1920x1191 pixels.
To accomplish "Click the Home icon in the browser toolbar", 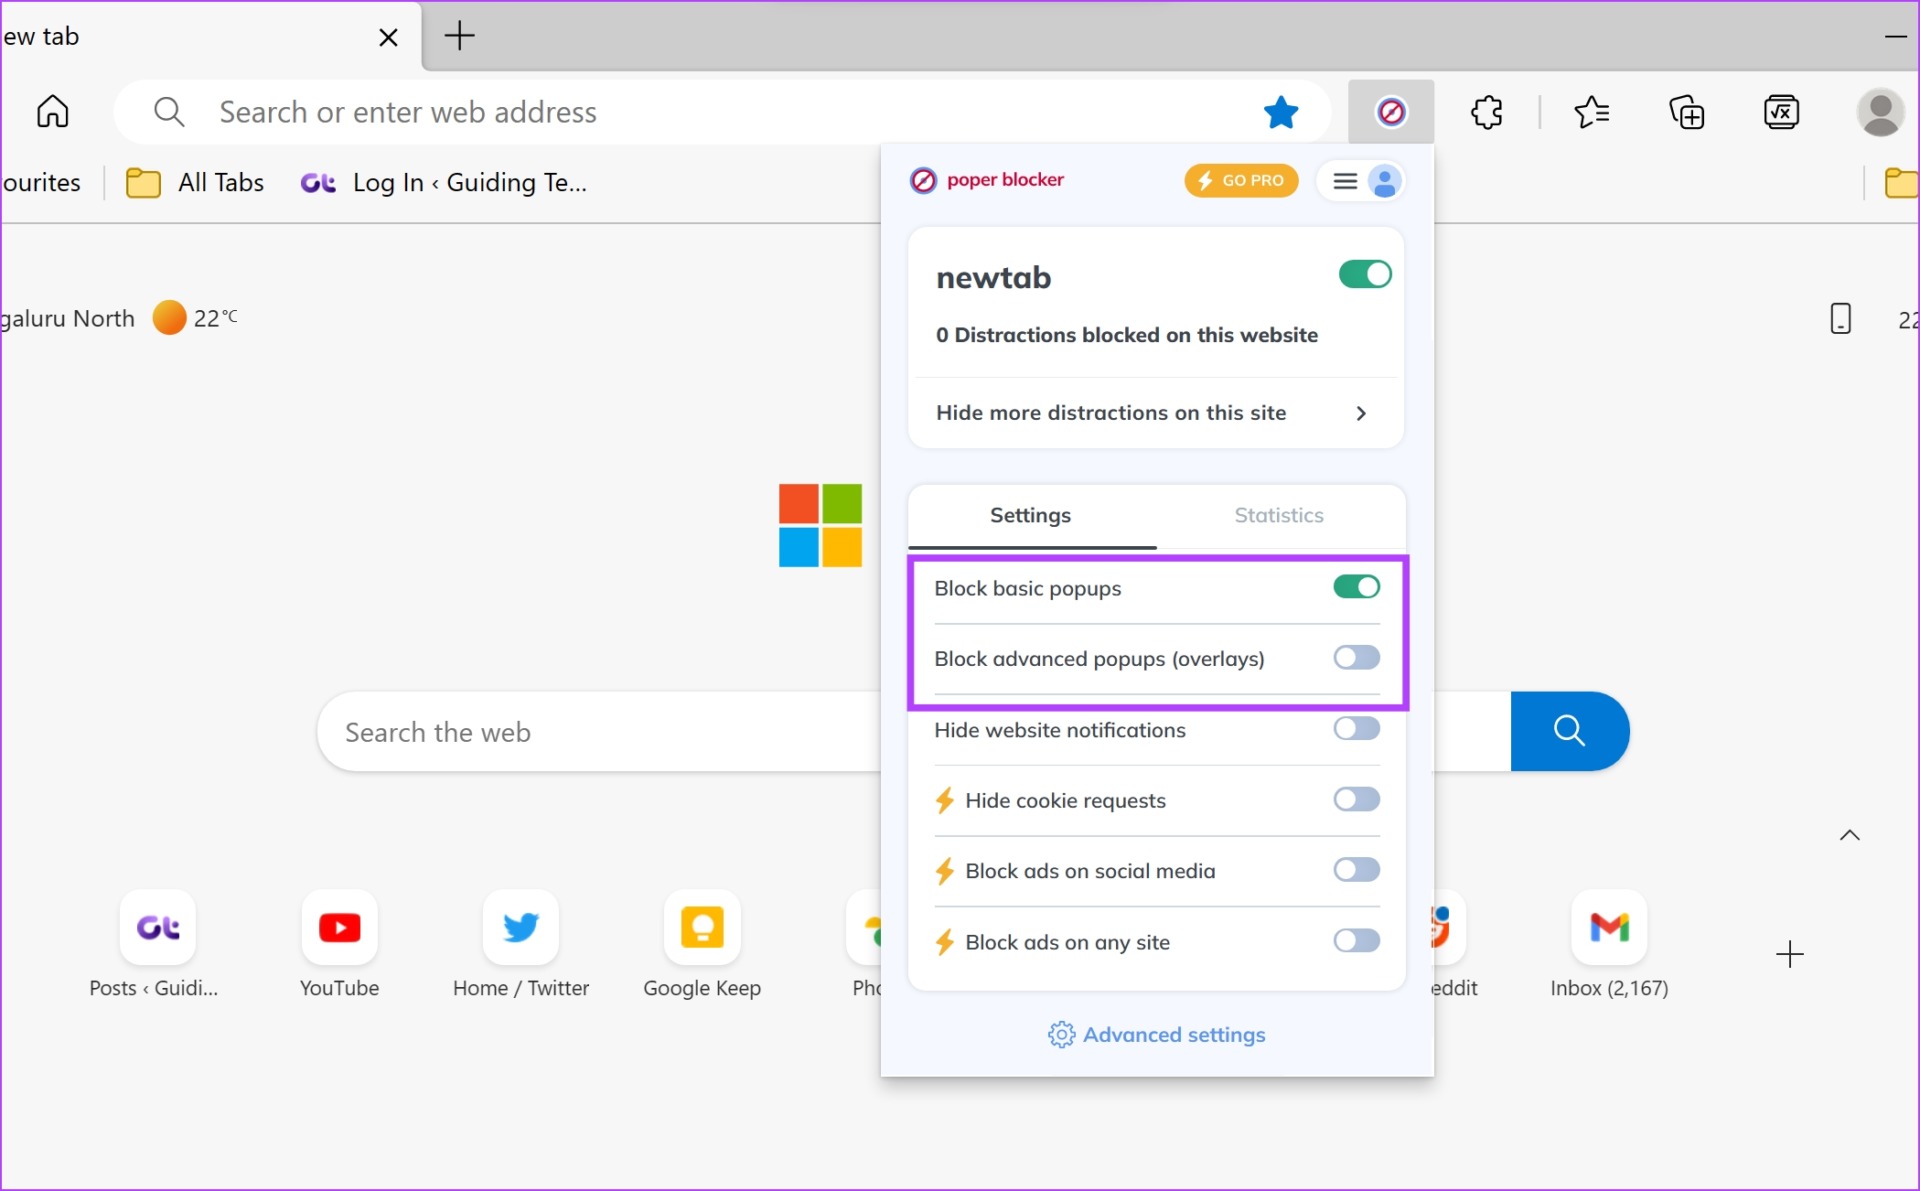I will coord(52,111).
